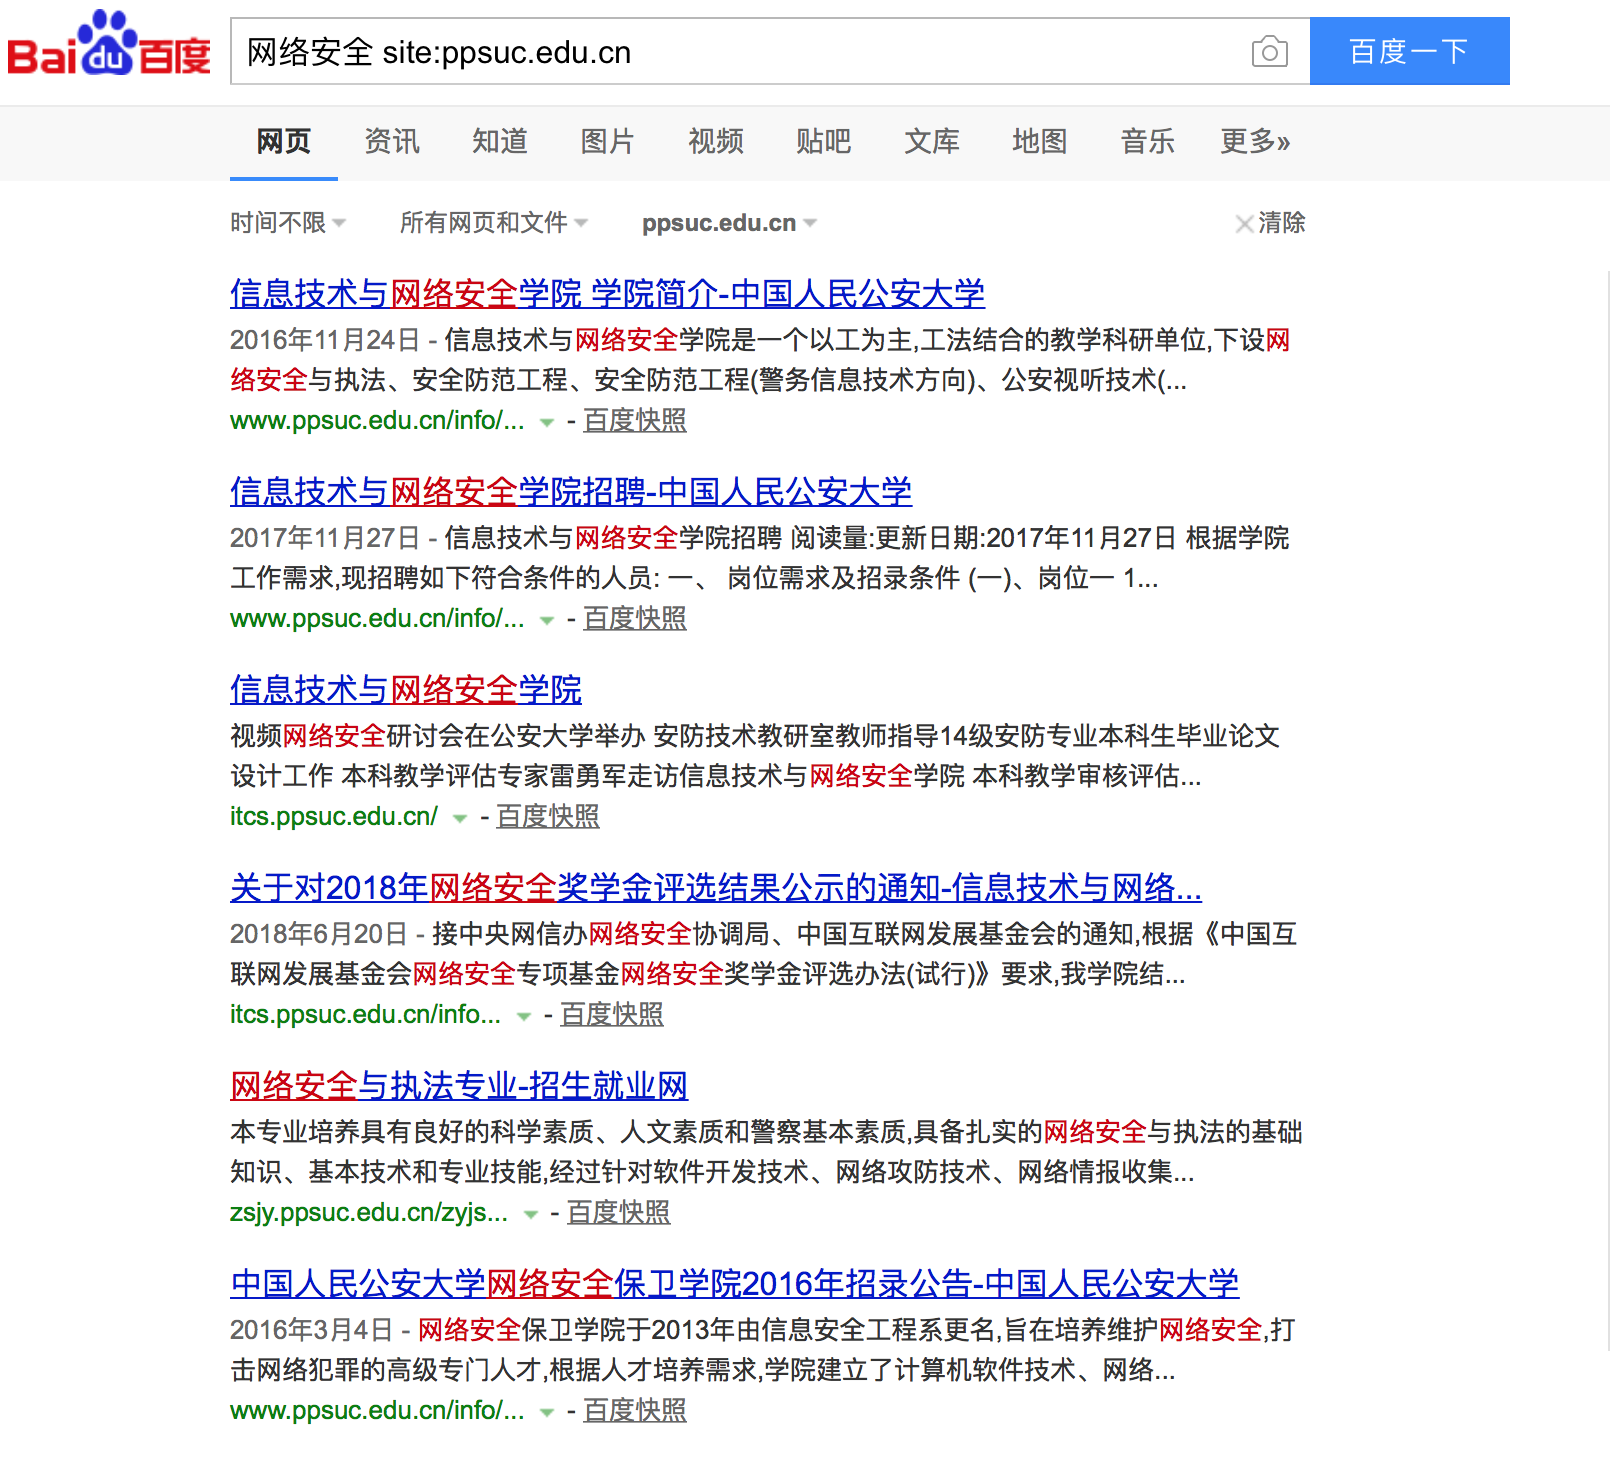Open result 信息技术与网络安全学院 学院简介

pyautogui.click(x=607, y=294)
